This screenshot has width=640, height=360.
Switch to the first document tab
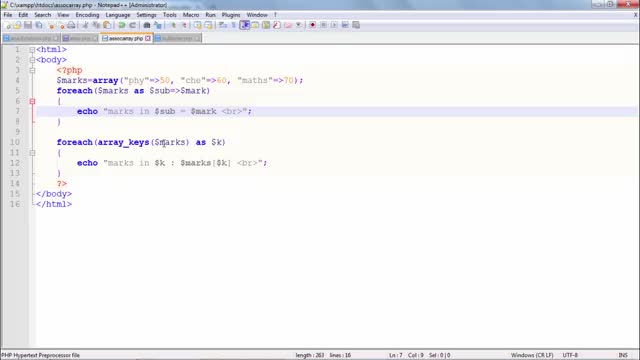[31, 38]
